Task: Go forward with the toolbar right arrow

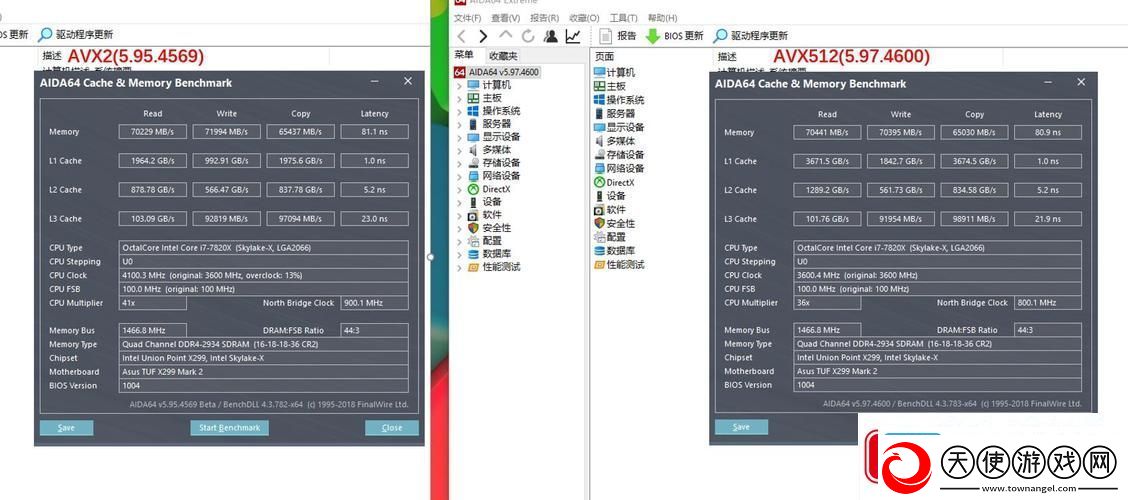Action: [483, 36]
